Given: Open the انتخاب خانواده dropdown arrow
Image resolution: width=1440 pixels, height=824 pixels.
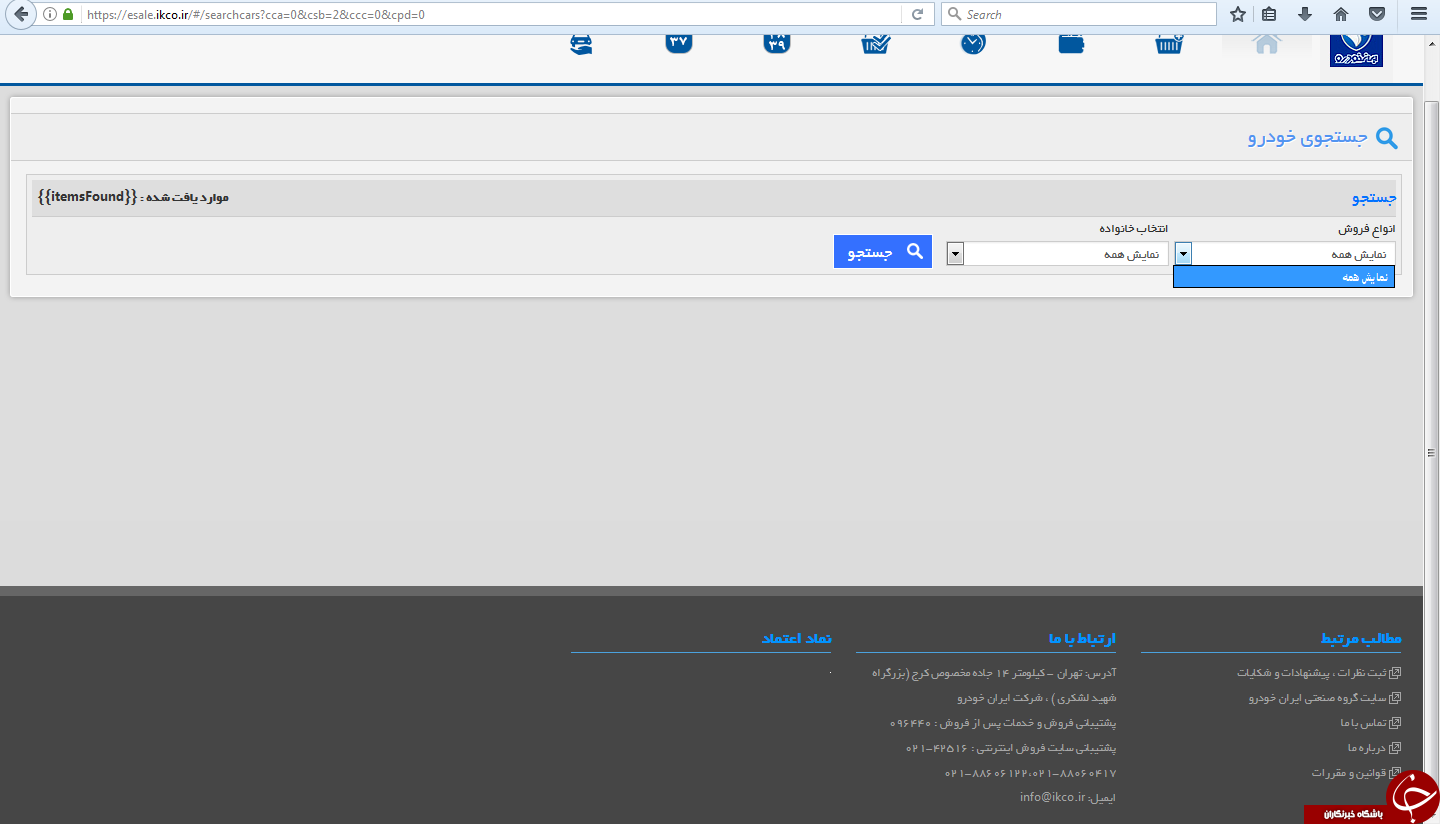Looking at the screenshot, I should [955, 254].
